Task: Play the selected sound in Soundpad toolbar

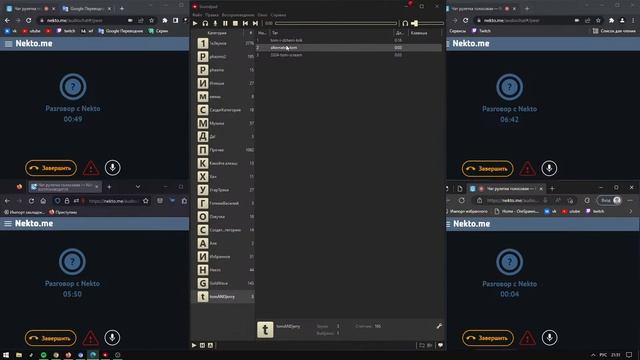Action: 195,23
